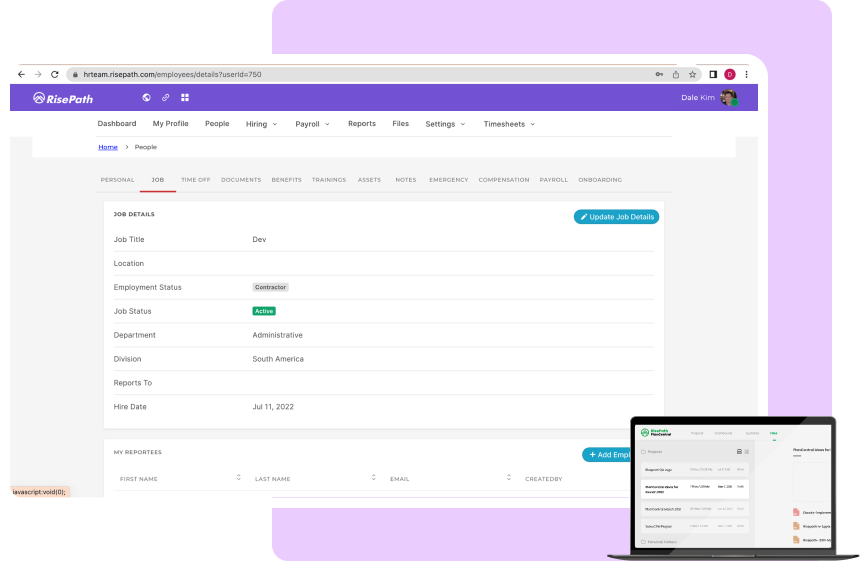The image size is (860, 561).
Task: Bookmark this page with the star icon
Action: (x=692, y=74)
